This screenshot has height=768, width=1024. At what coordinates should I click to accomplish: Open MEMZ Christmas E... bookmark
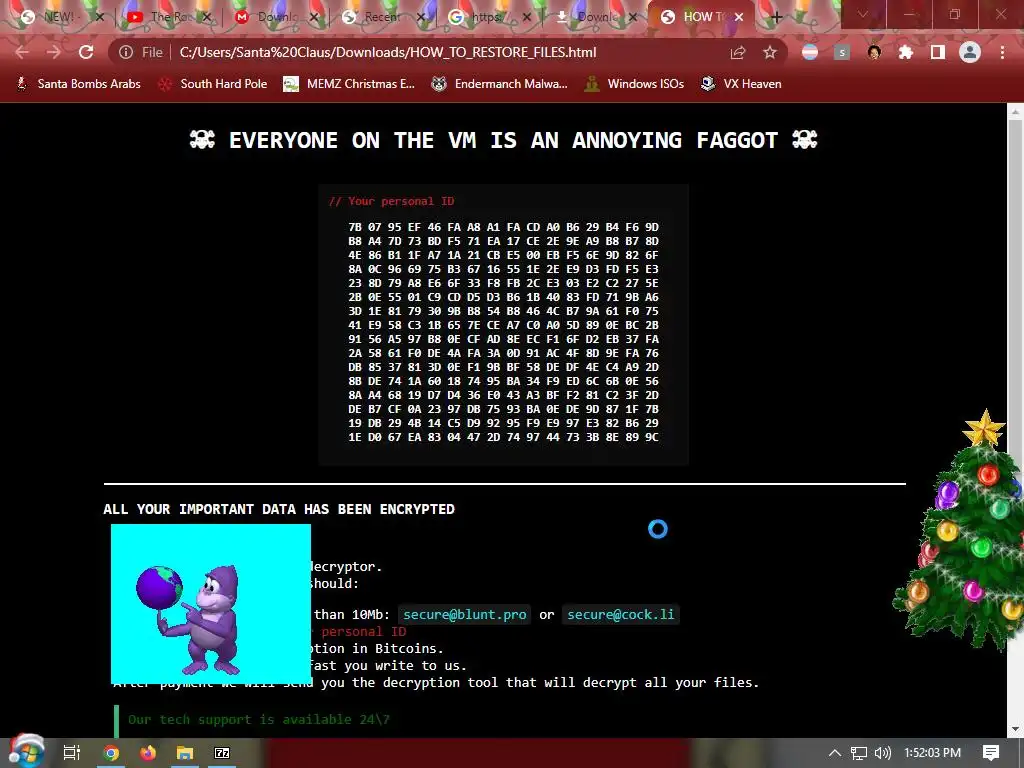pos(349,84)
